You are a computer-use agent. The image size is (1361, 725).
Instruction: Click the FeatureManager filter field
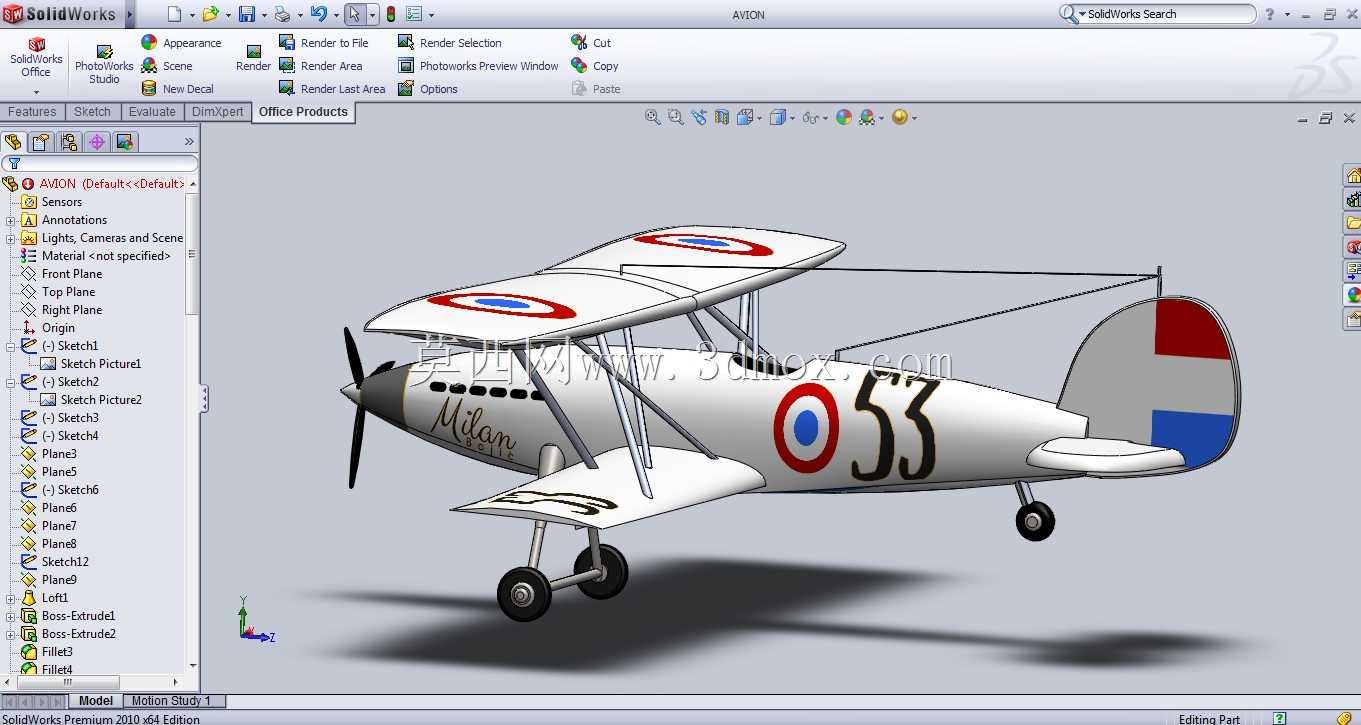click(100, 163)
